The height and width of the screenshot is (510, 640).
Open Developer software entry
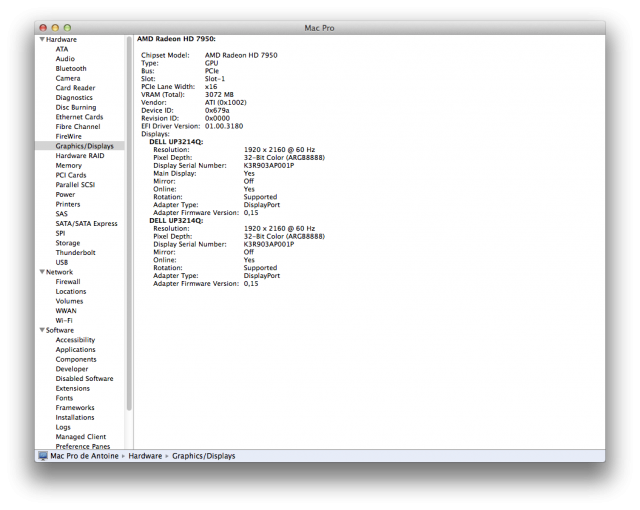tap(72, 369)
